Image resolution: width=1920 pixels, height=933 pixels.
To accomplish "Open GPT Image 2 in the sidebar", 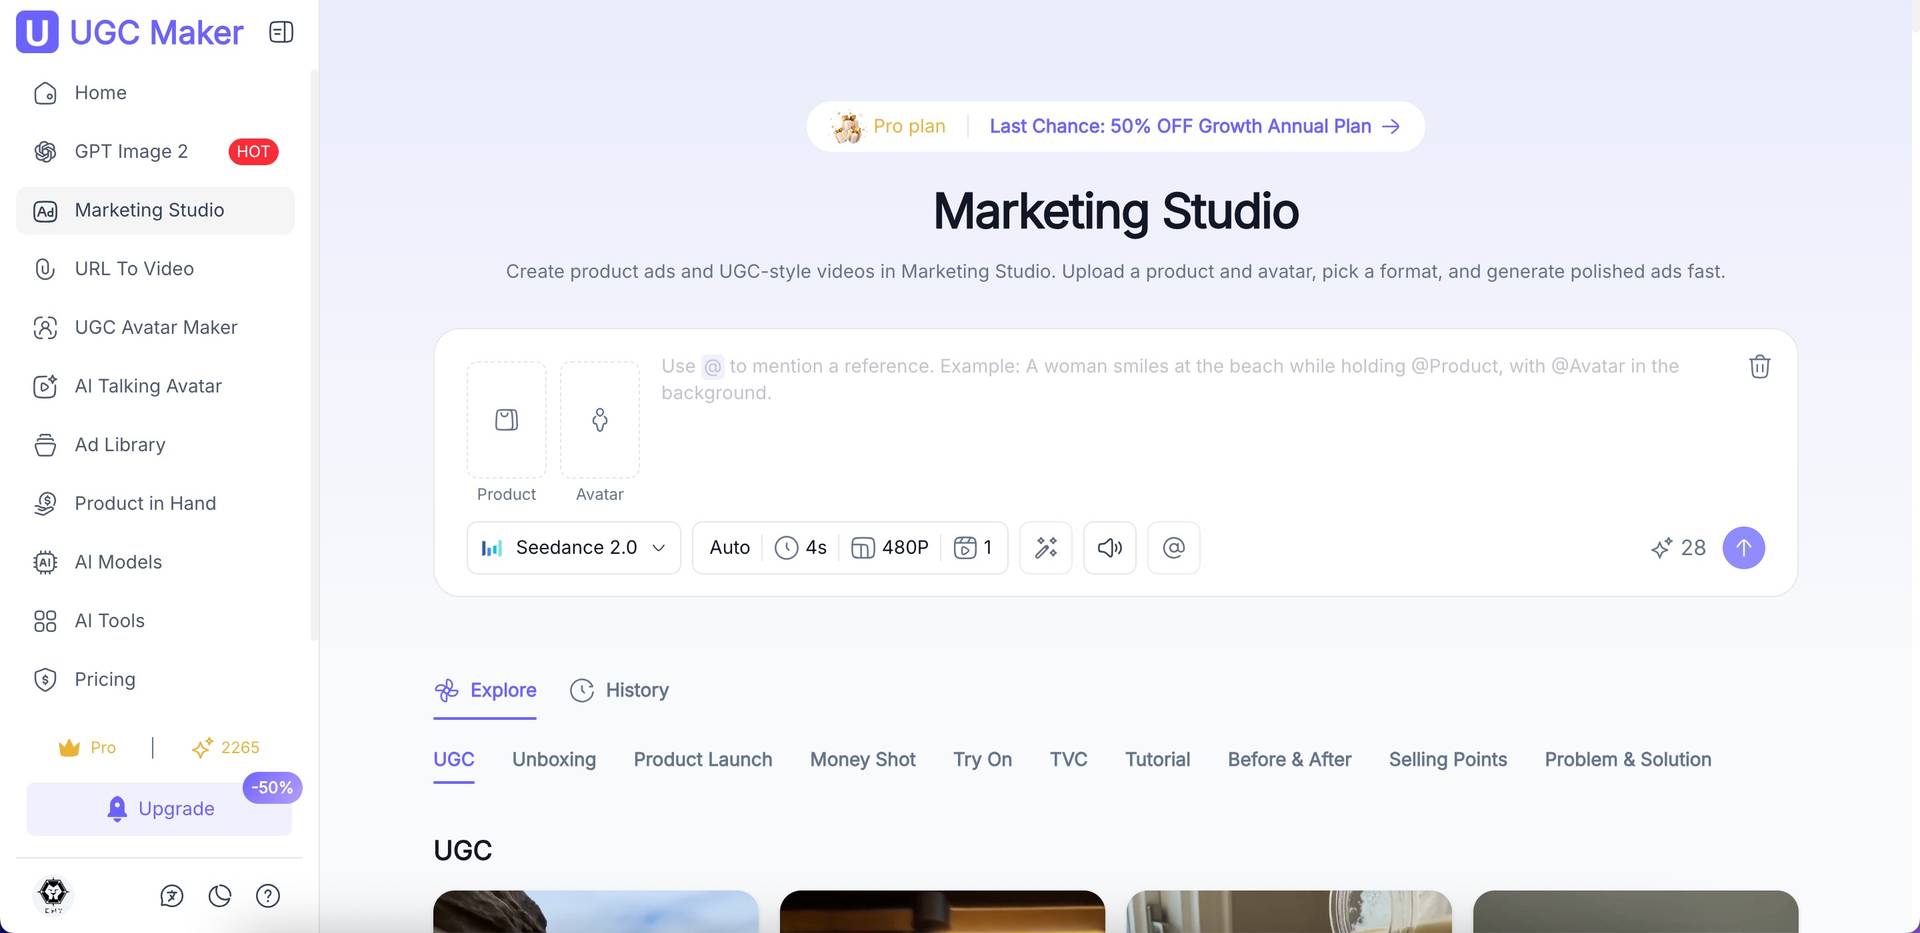I will coord(155,152).
